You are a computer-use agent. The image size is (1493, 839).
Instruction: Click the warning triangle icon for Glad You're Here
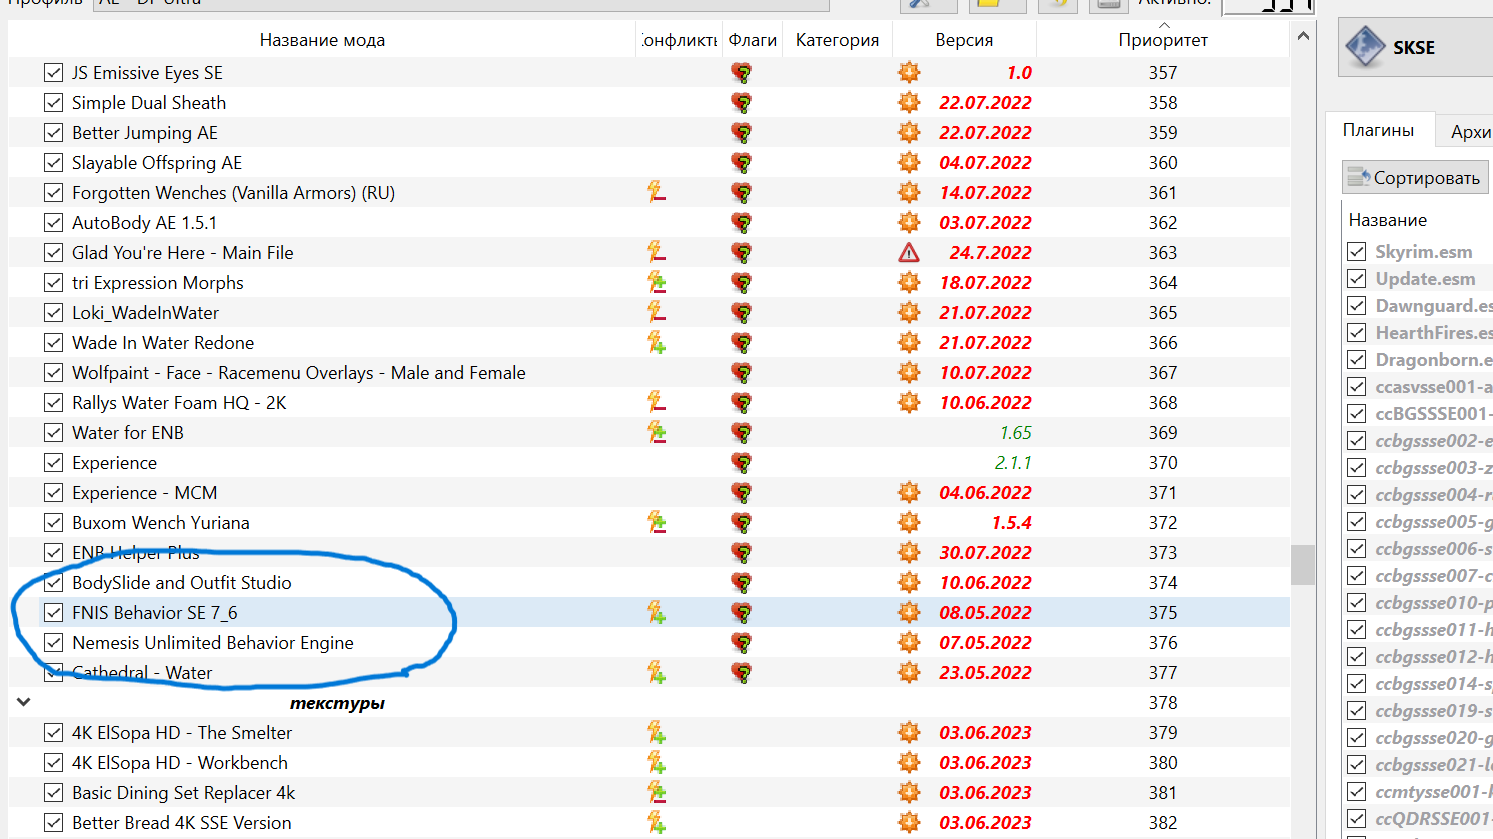point(908,252)
